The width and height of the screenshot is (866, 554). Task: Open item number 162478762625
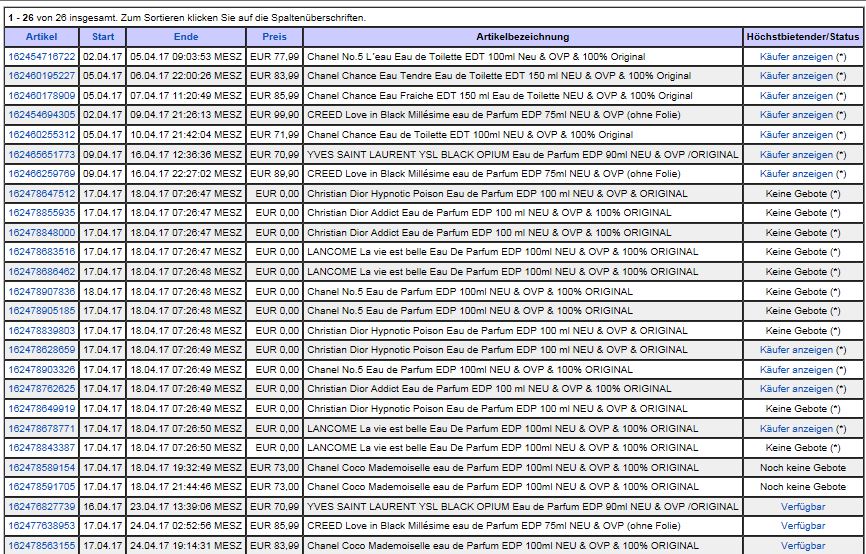coord(41,389)
